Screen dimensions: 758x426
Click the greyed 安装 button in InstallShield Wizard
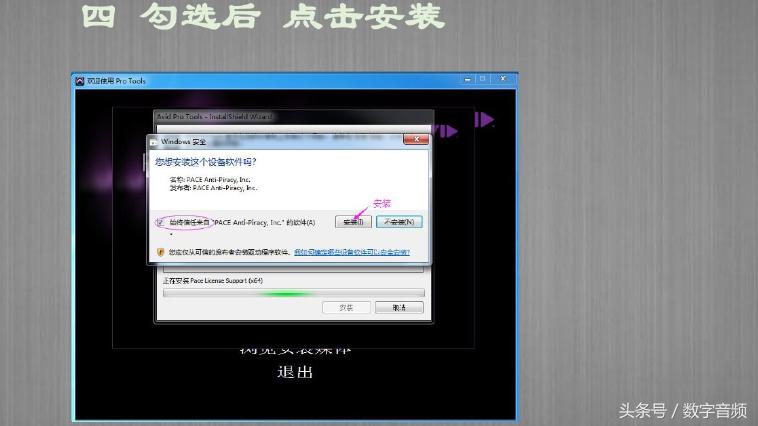coord(346,308)
